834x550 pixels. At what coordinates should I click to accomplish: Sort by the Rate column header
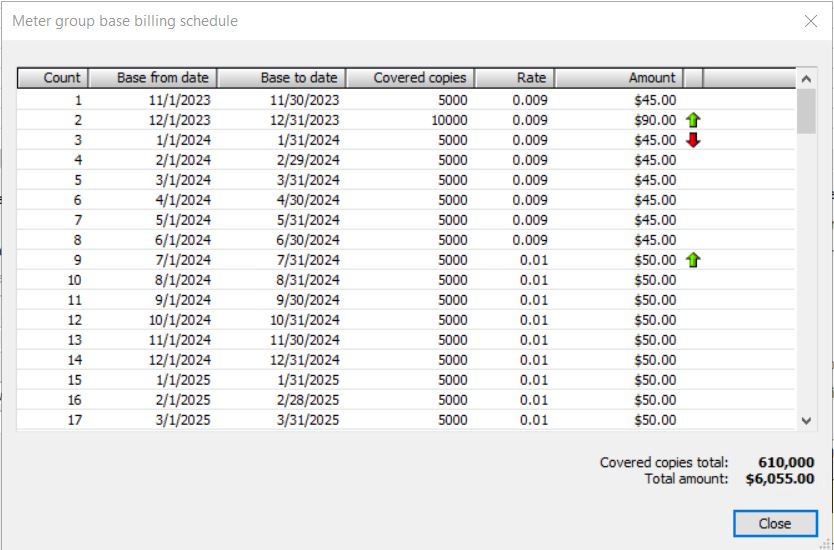pyautogui.click(x=515, y=78)
